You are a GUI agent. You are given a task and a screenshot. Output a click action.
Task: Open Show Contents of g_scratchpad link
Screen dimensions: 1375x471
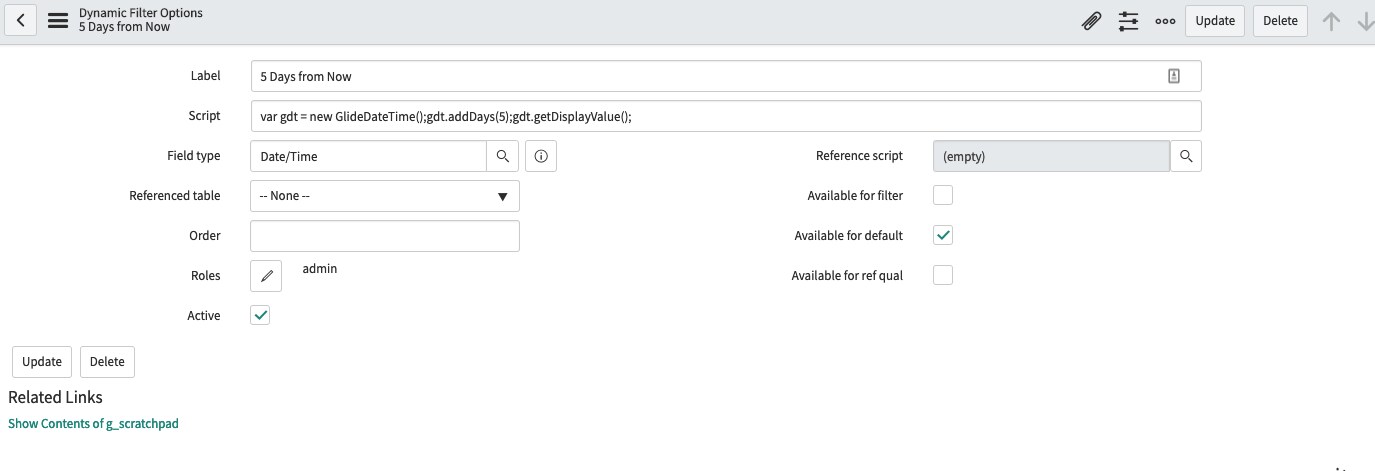coord(93,424)
